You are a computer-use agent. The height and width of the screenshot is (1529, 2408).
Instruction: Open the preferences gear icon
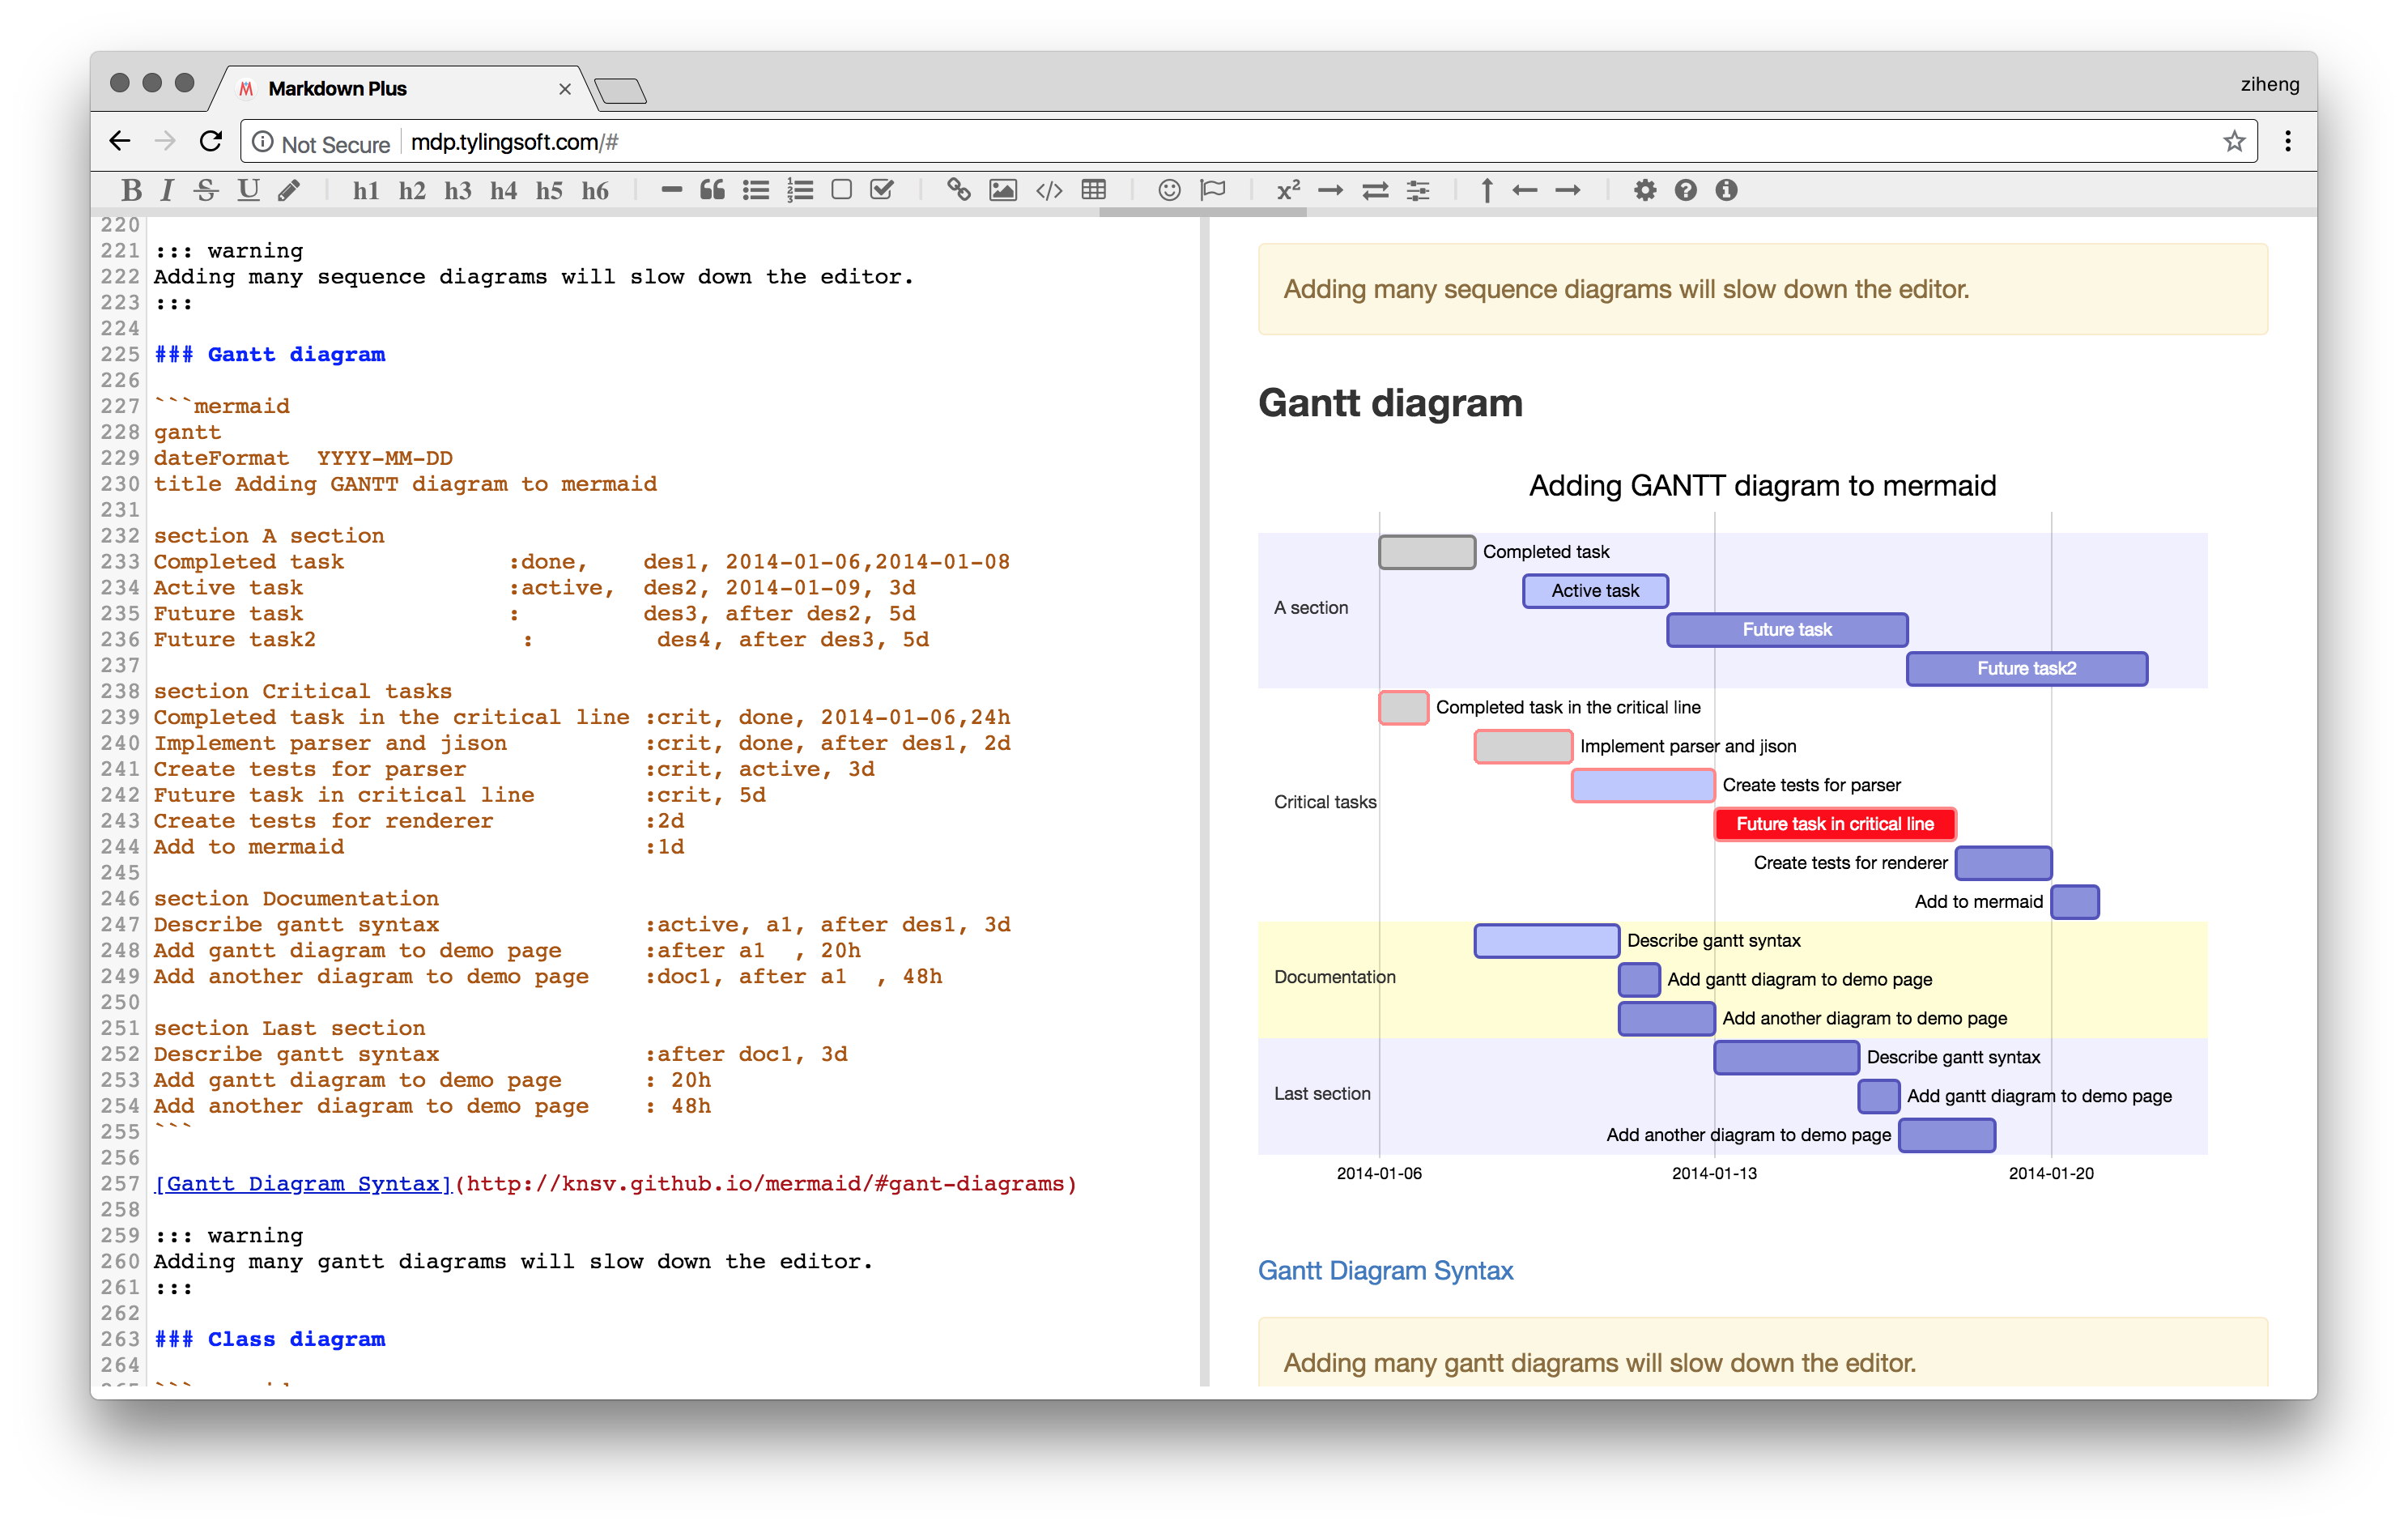tap(1644, 190)
